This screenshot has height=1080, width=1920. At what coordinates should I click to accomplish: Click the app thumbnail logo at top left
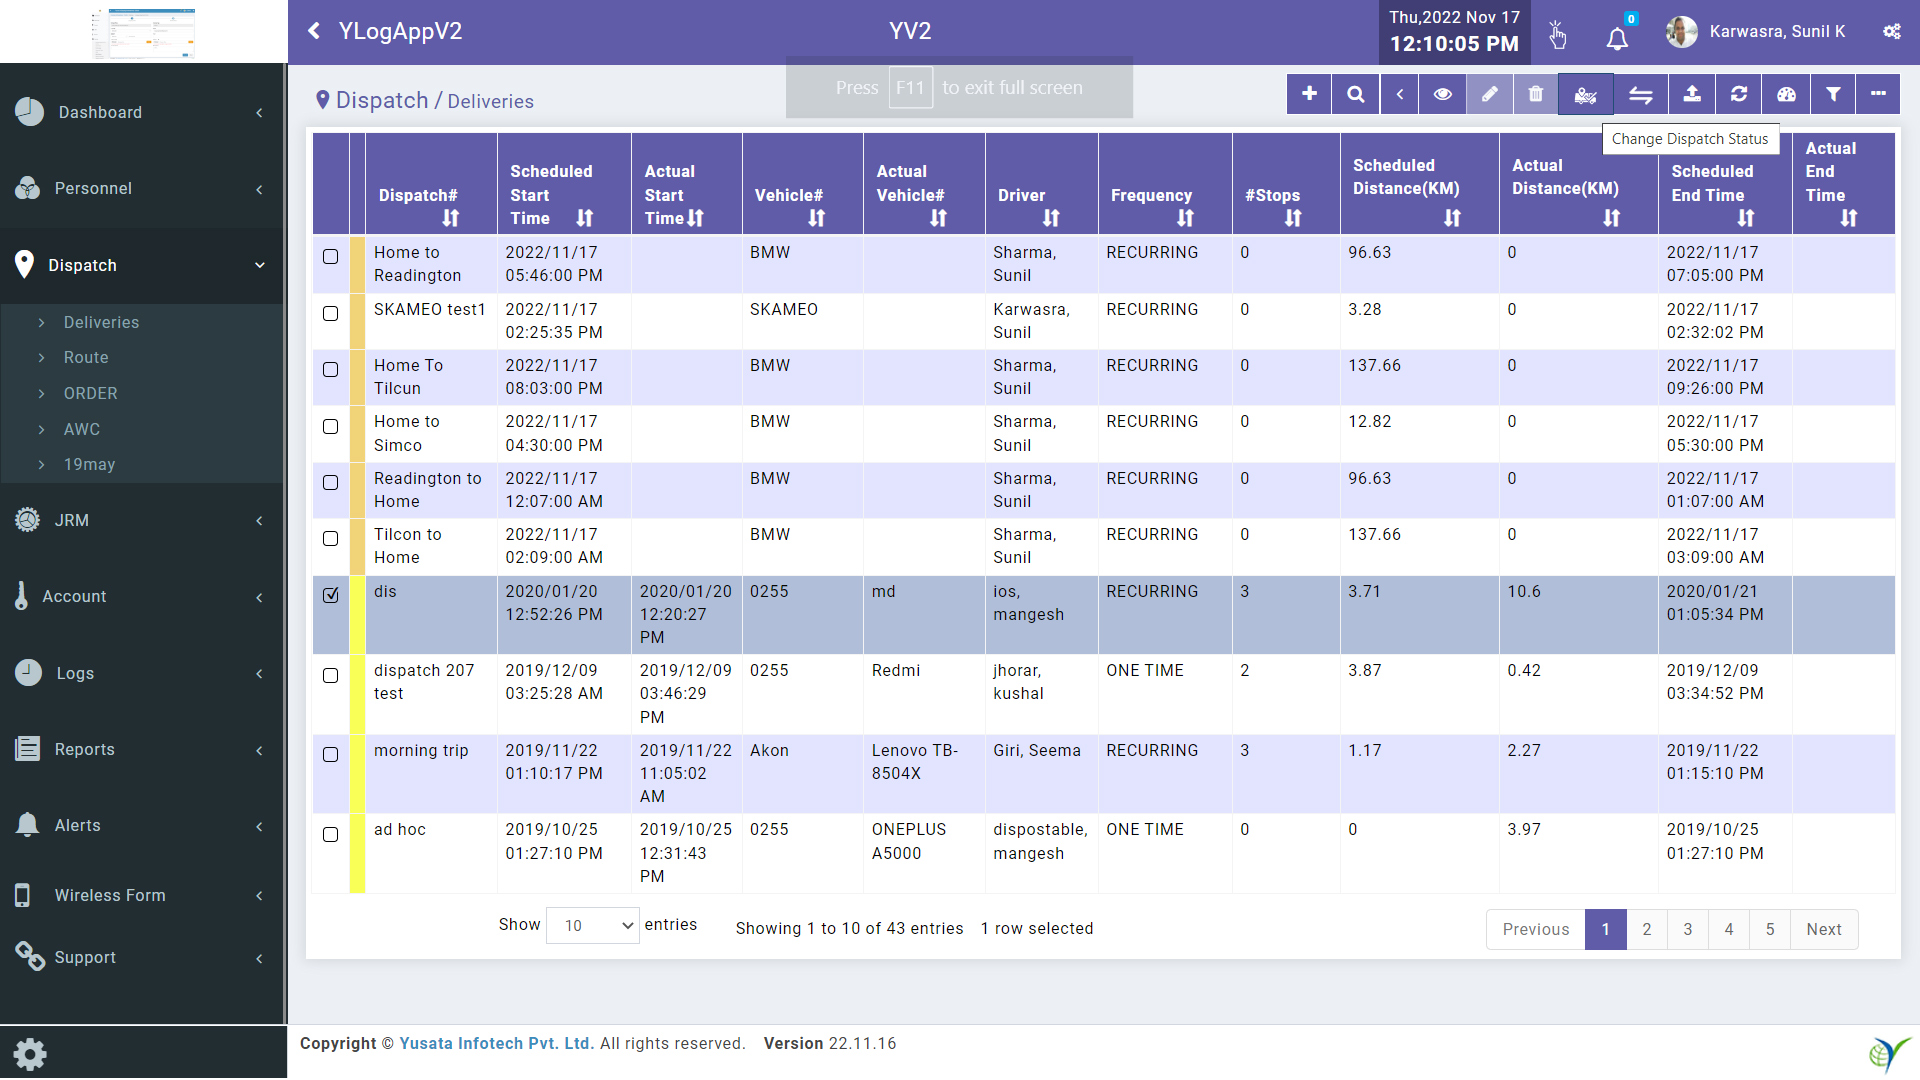pyautogui.click(x=144, y=32)
